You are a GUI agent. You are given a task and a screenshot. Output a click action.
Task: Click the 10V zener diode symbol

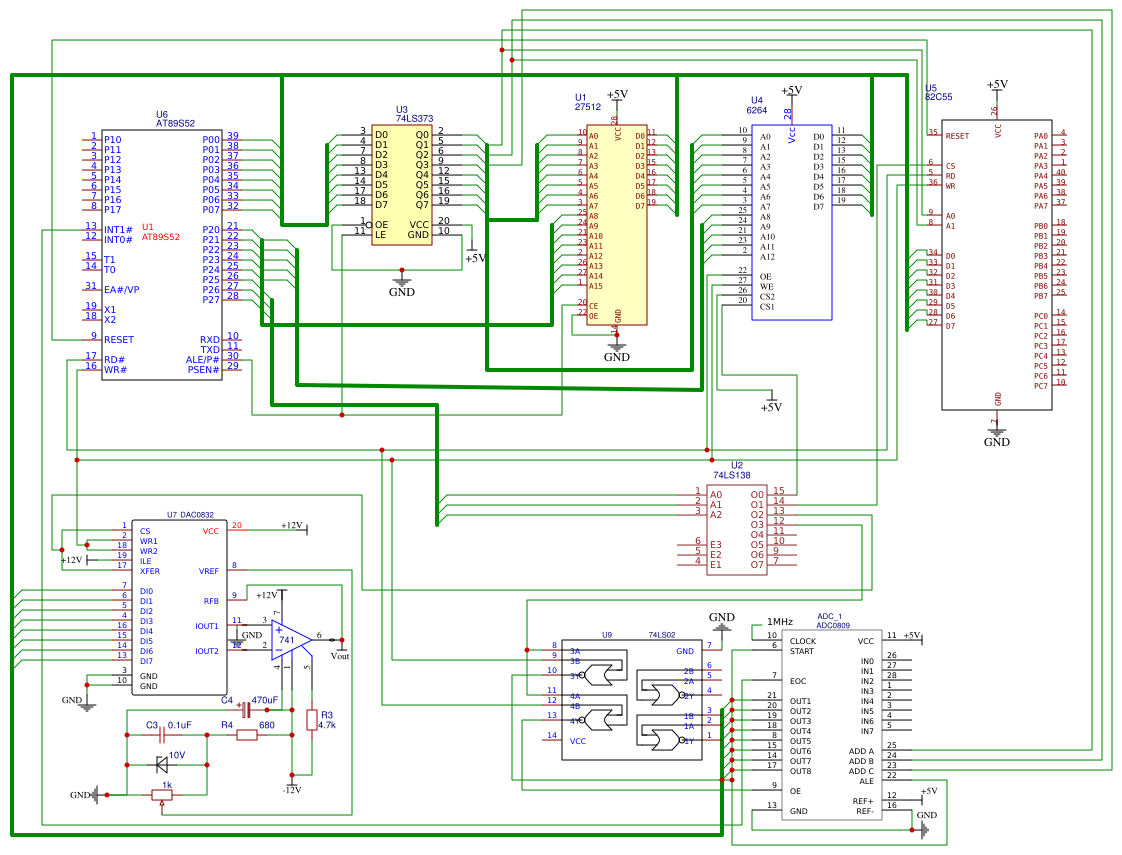tap(163, 765)
